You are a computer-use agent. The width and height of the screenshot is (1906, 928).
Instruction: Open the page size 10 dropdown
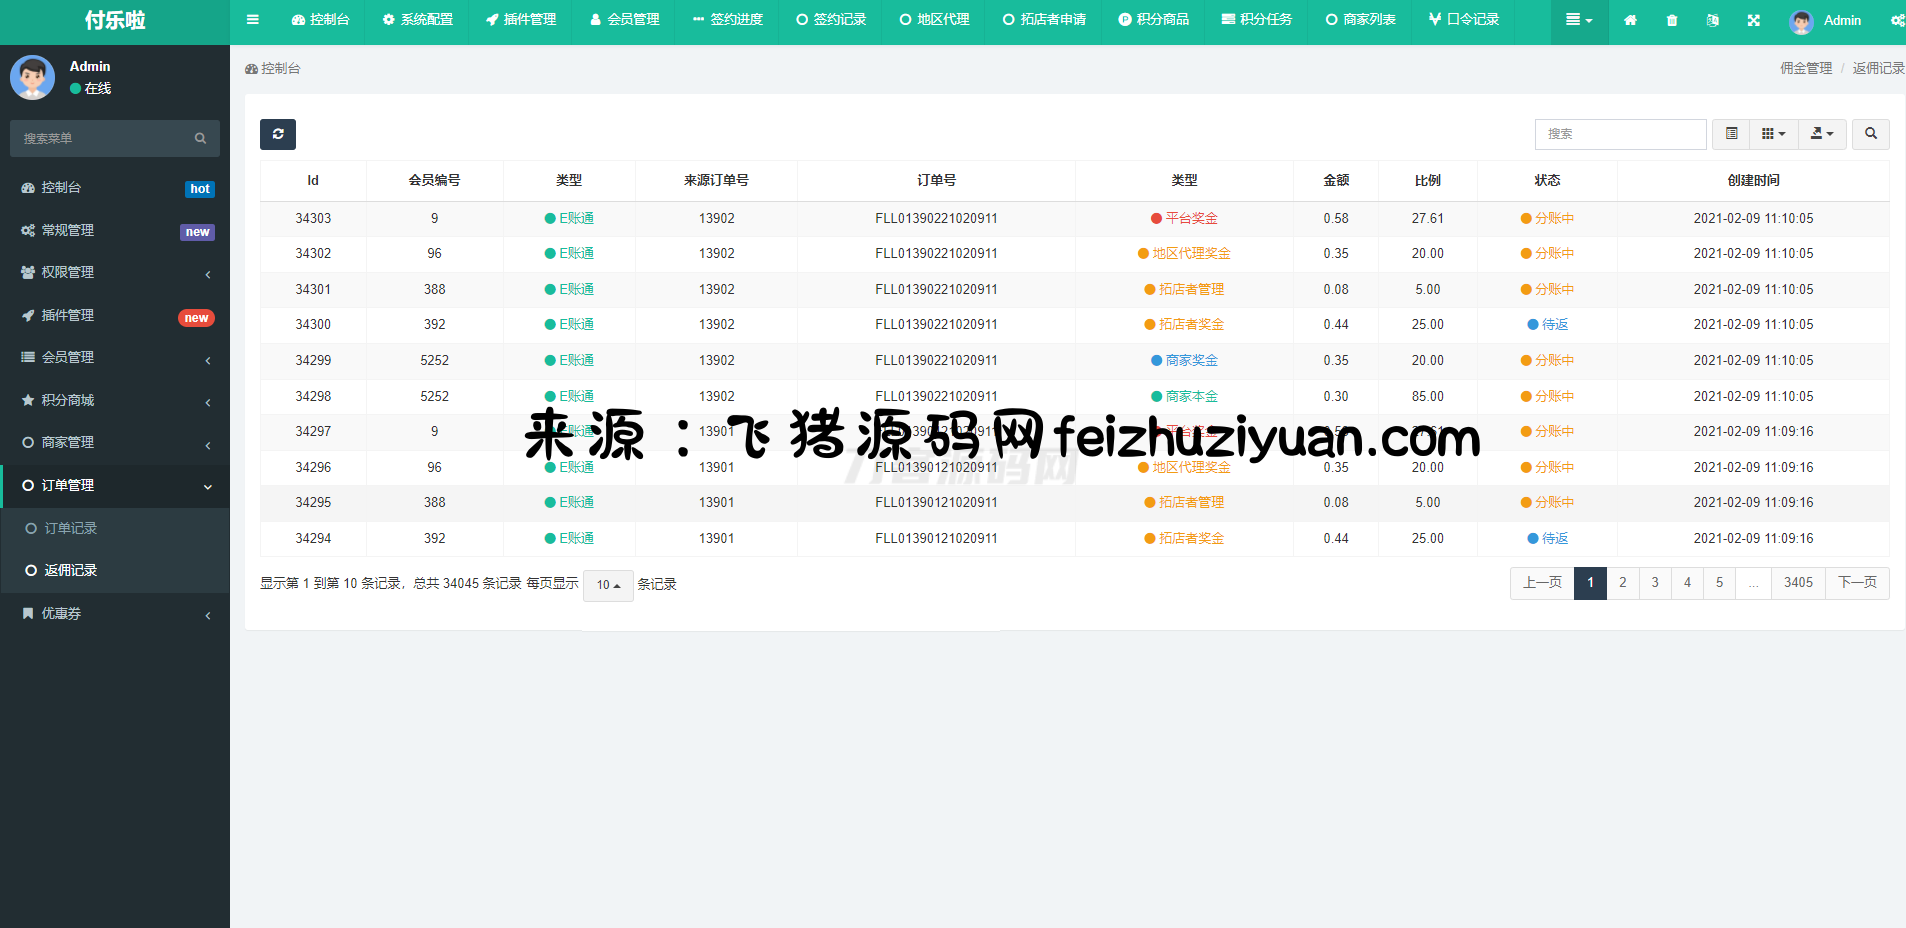pos(608,585)
